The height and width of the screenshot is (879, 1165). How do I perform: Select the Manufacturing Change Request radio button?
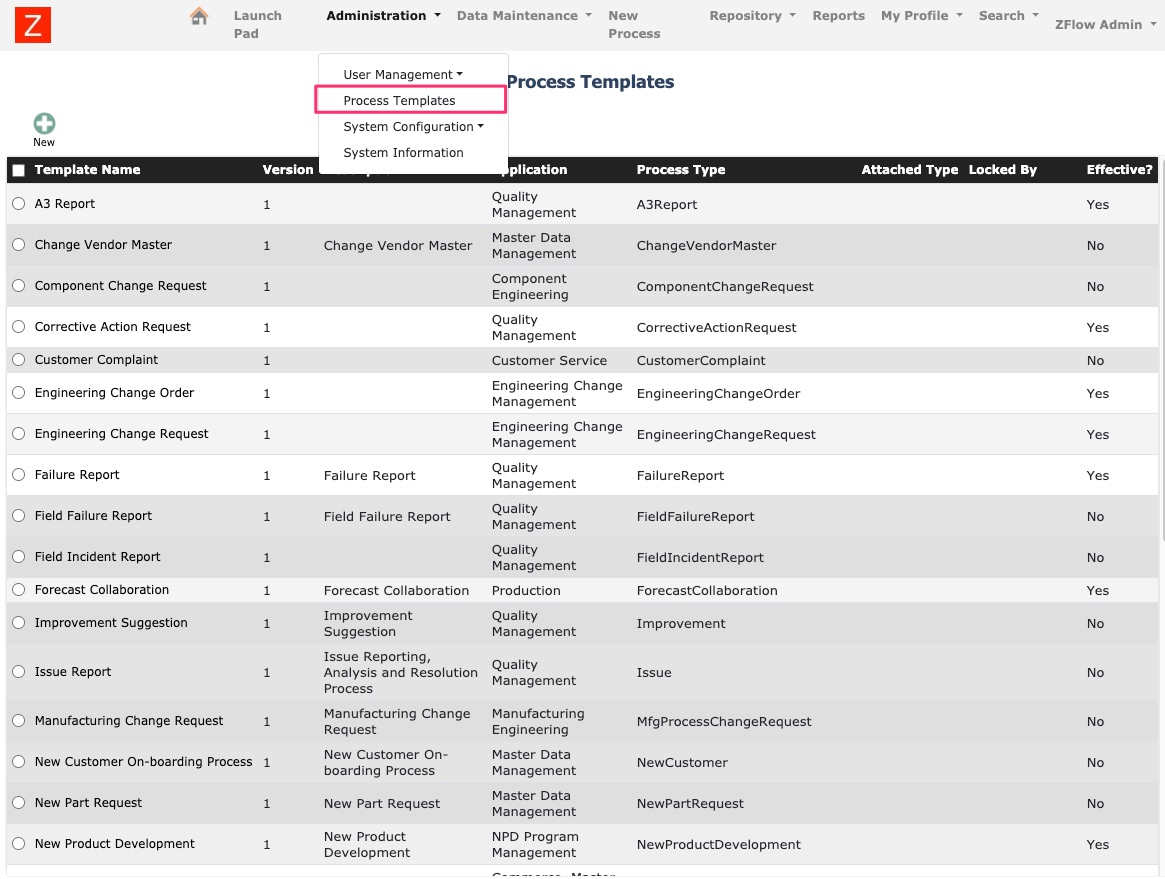click(x=19, y=720)
